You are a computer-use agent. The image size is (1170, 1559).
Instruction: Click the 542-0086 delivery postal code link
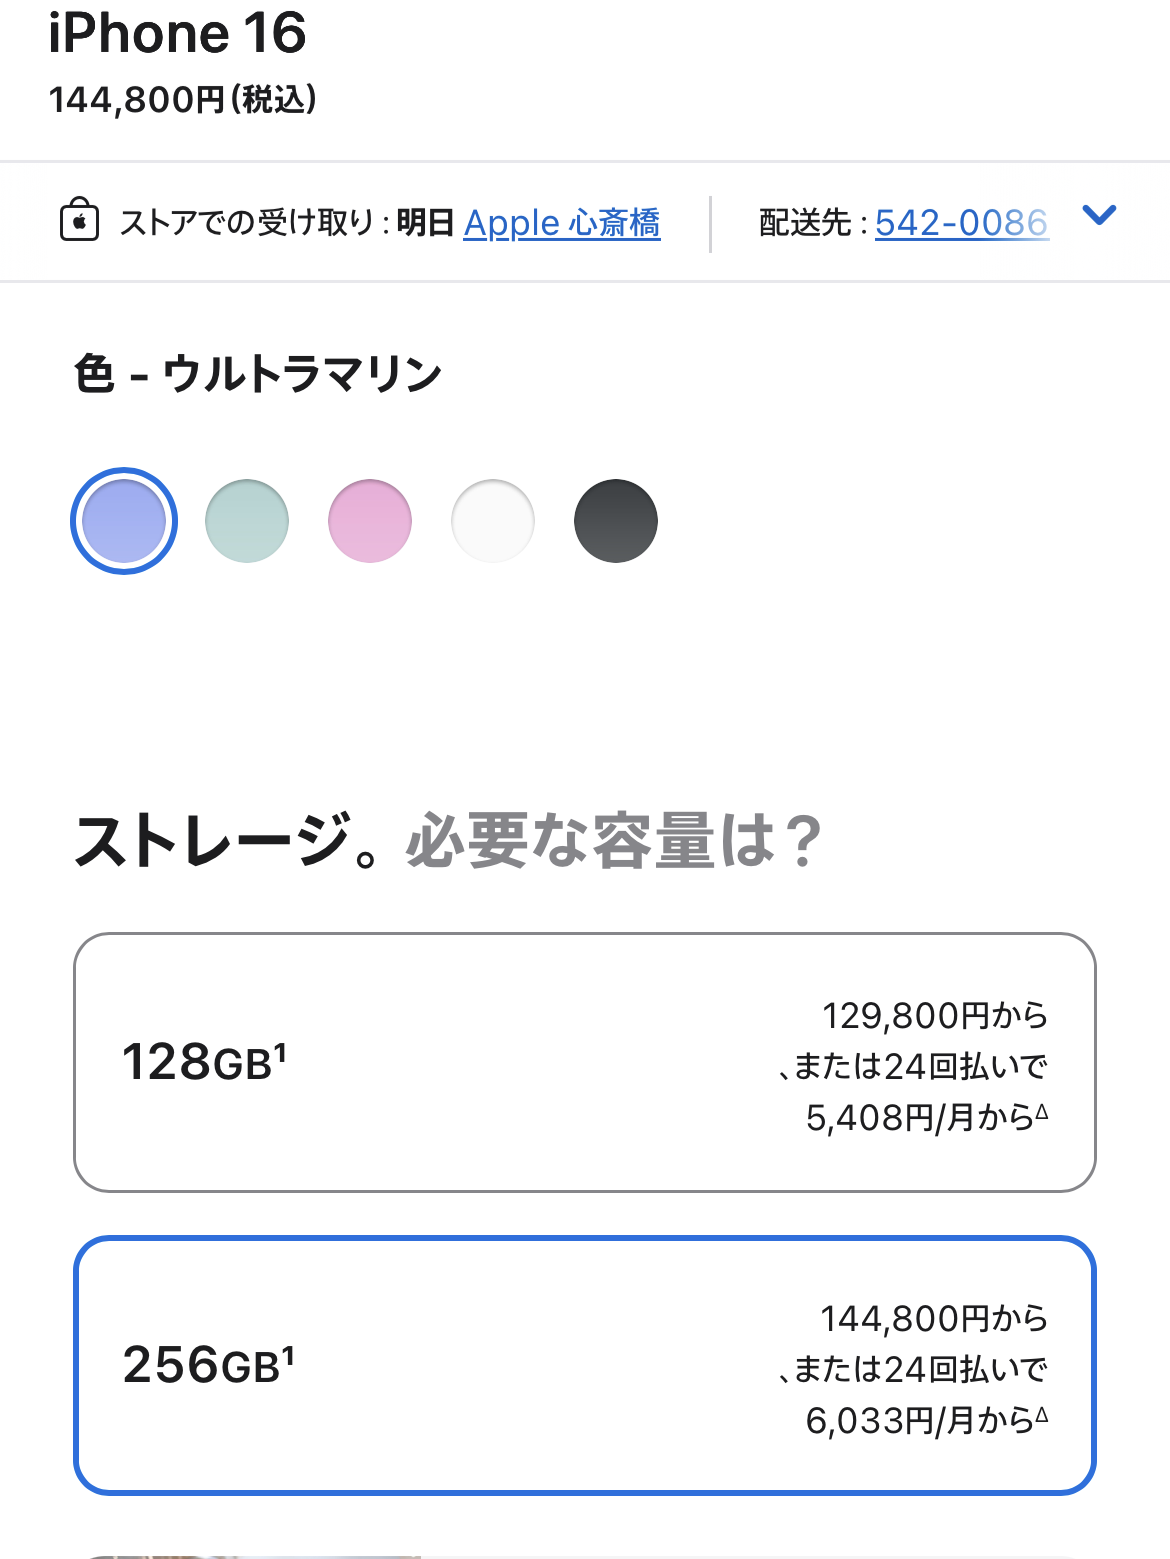pos(961,222)
